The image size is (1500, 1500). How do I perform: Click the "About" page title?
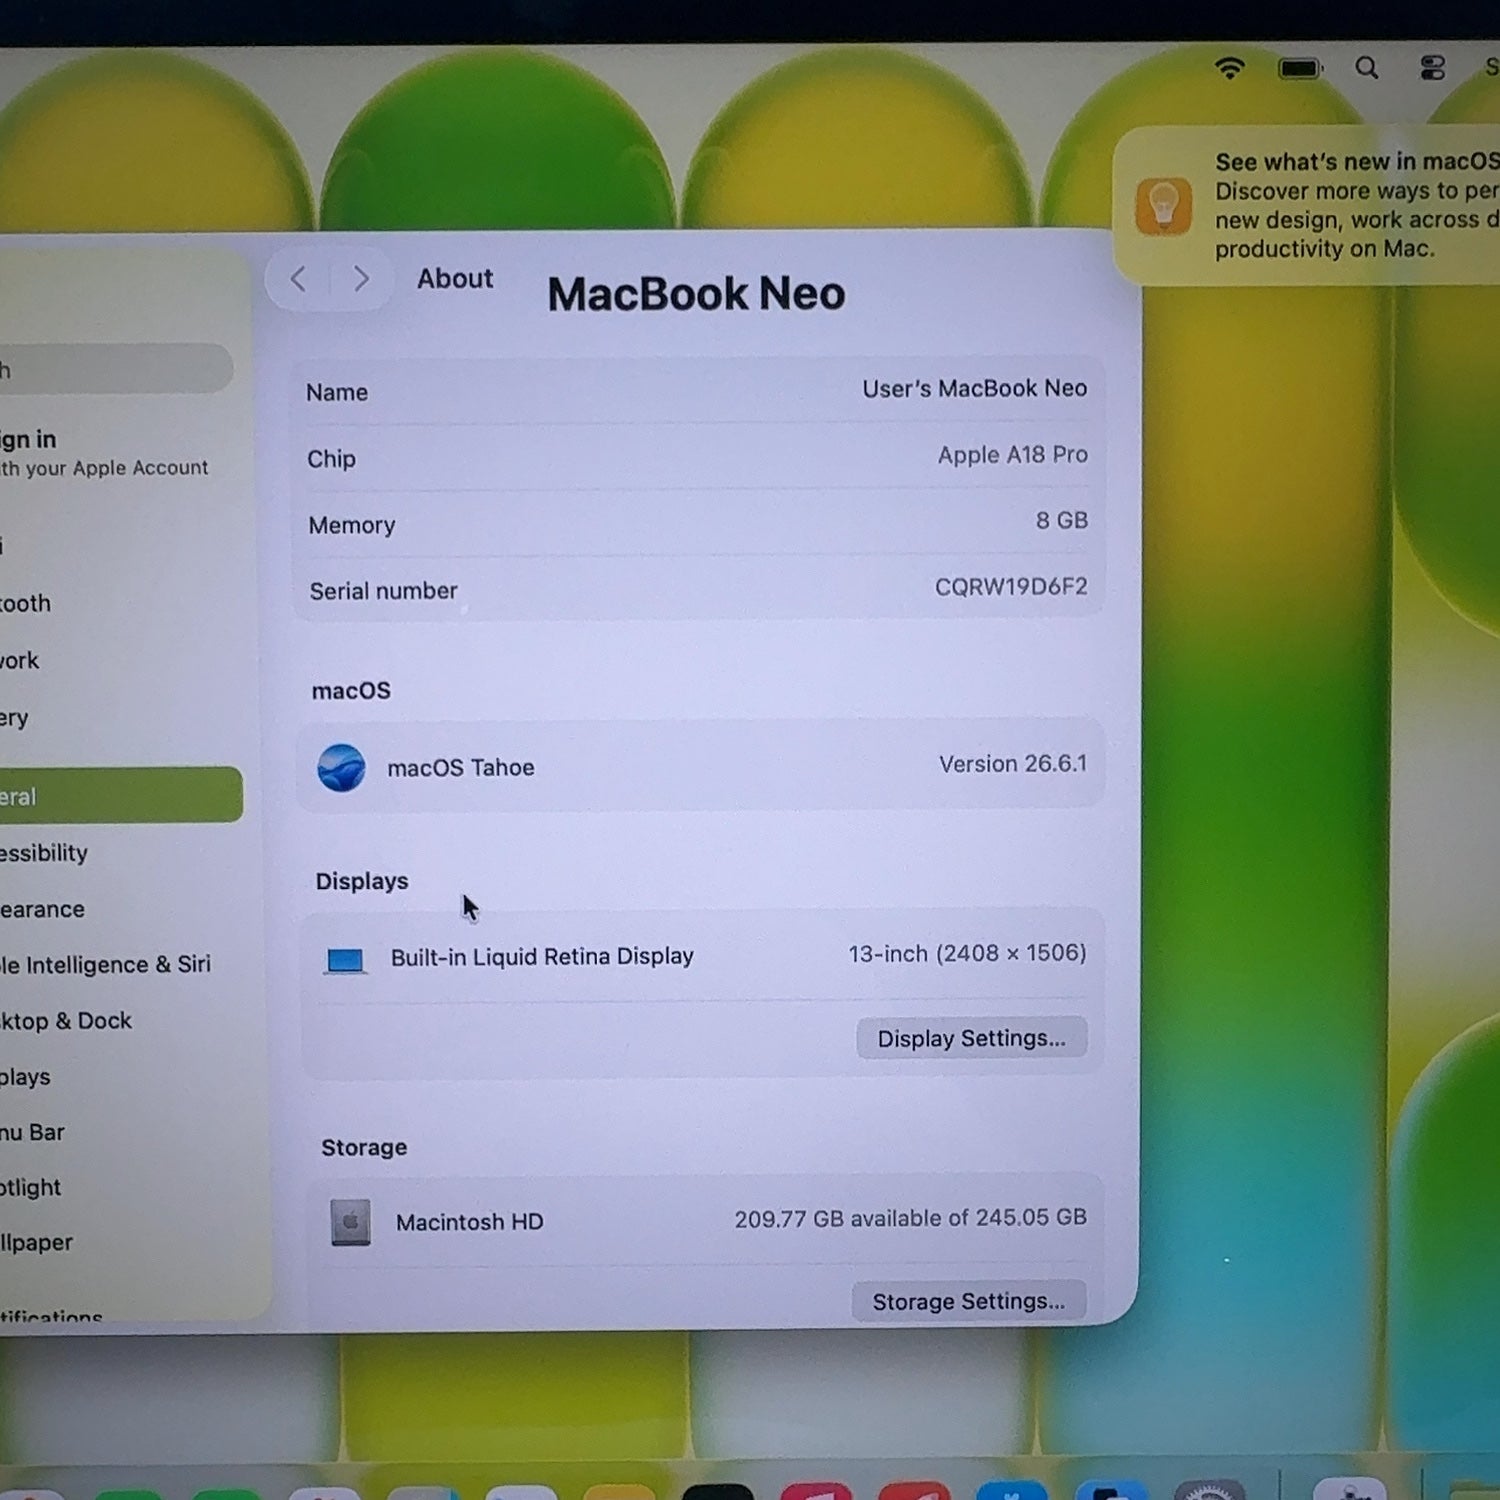[x=455, y=278]
